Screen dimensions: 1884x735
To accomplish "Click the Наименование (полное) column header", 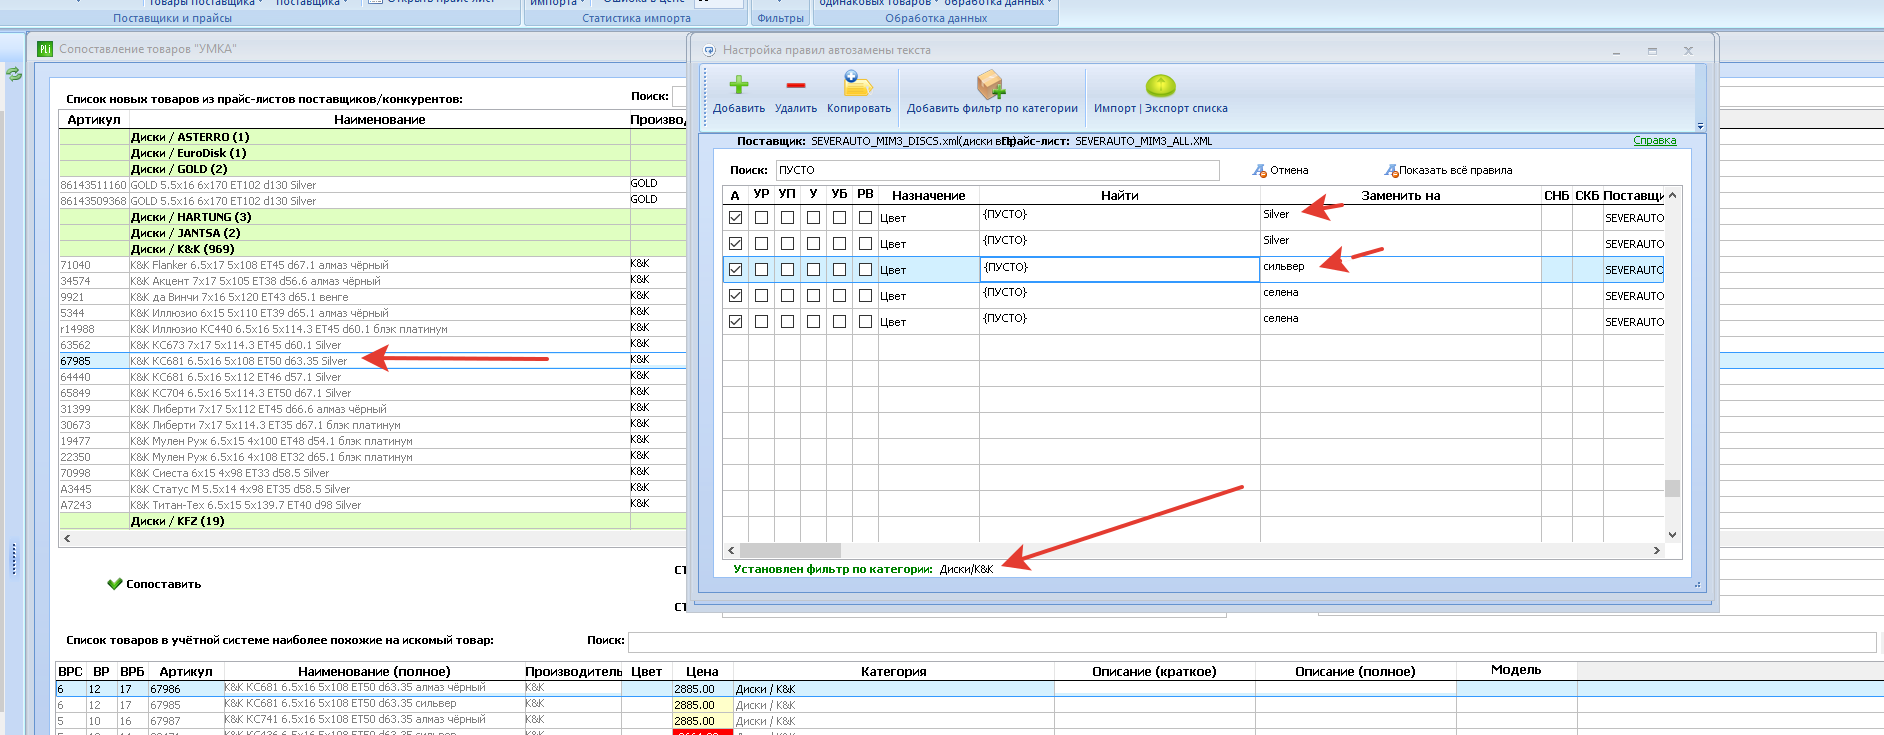I will (x=374, y=672).
